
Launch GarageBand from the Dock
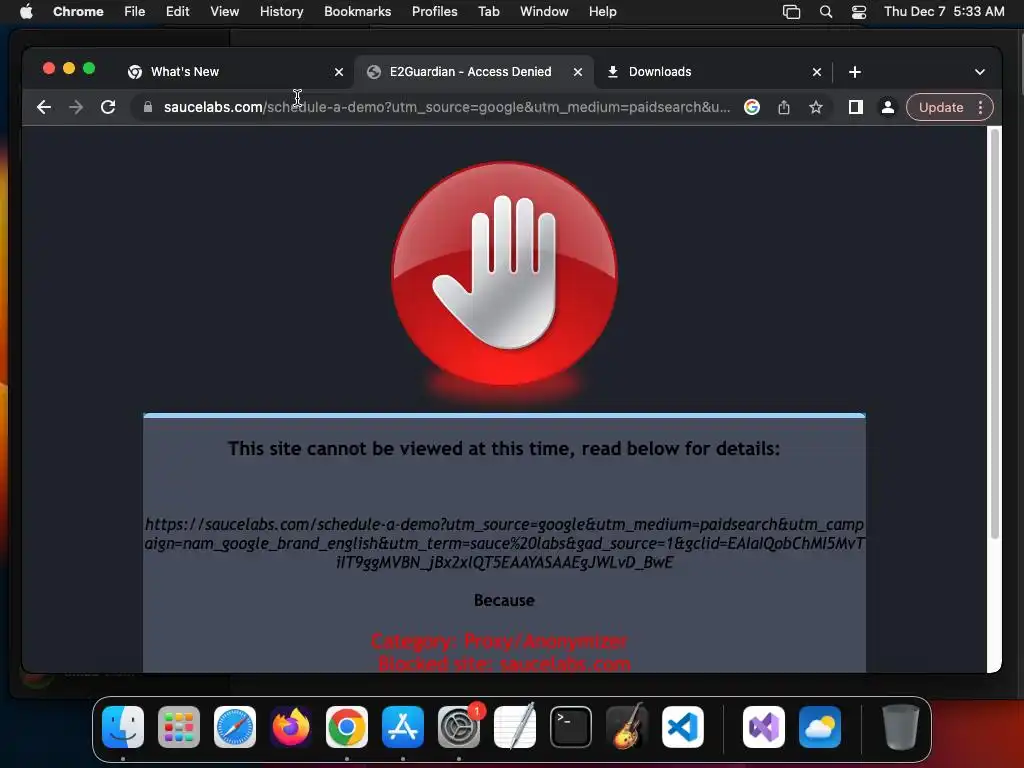[x=627, y=727]
